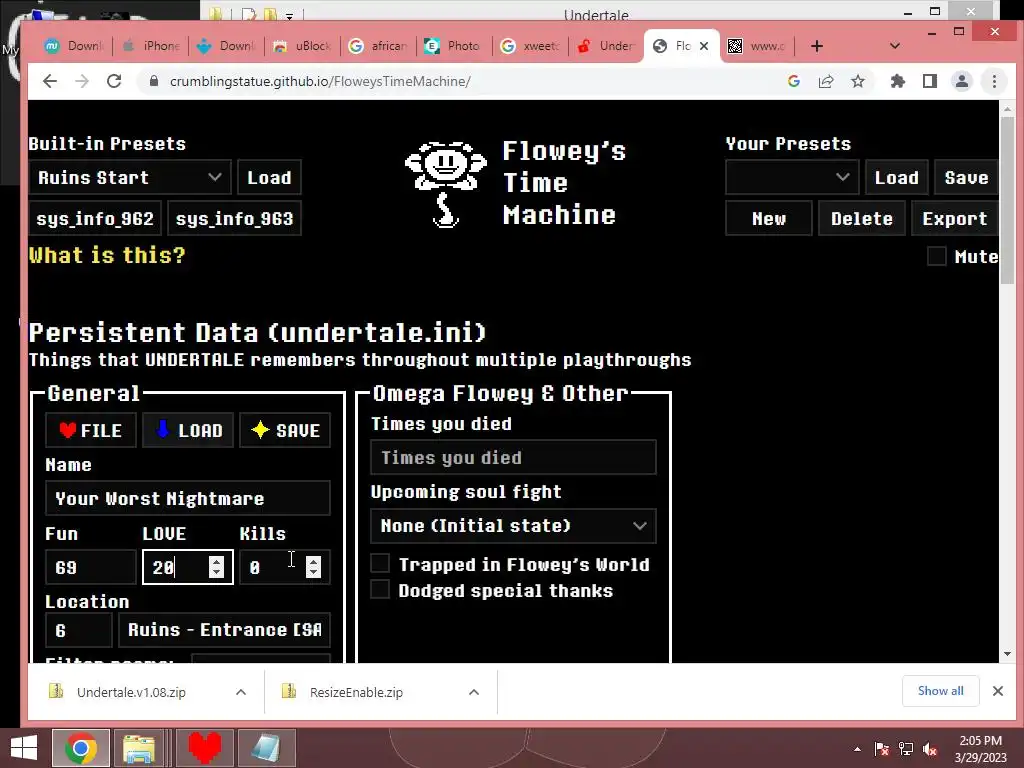Image resolution: width=1024 pixels, height=768 pixels.
Task: Open the Windows Start menu
Action: pyautogui.click(x=24, y=748)
